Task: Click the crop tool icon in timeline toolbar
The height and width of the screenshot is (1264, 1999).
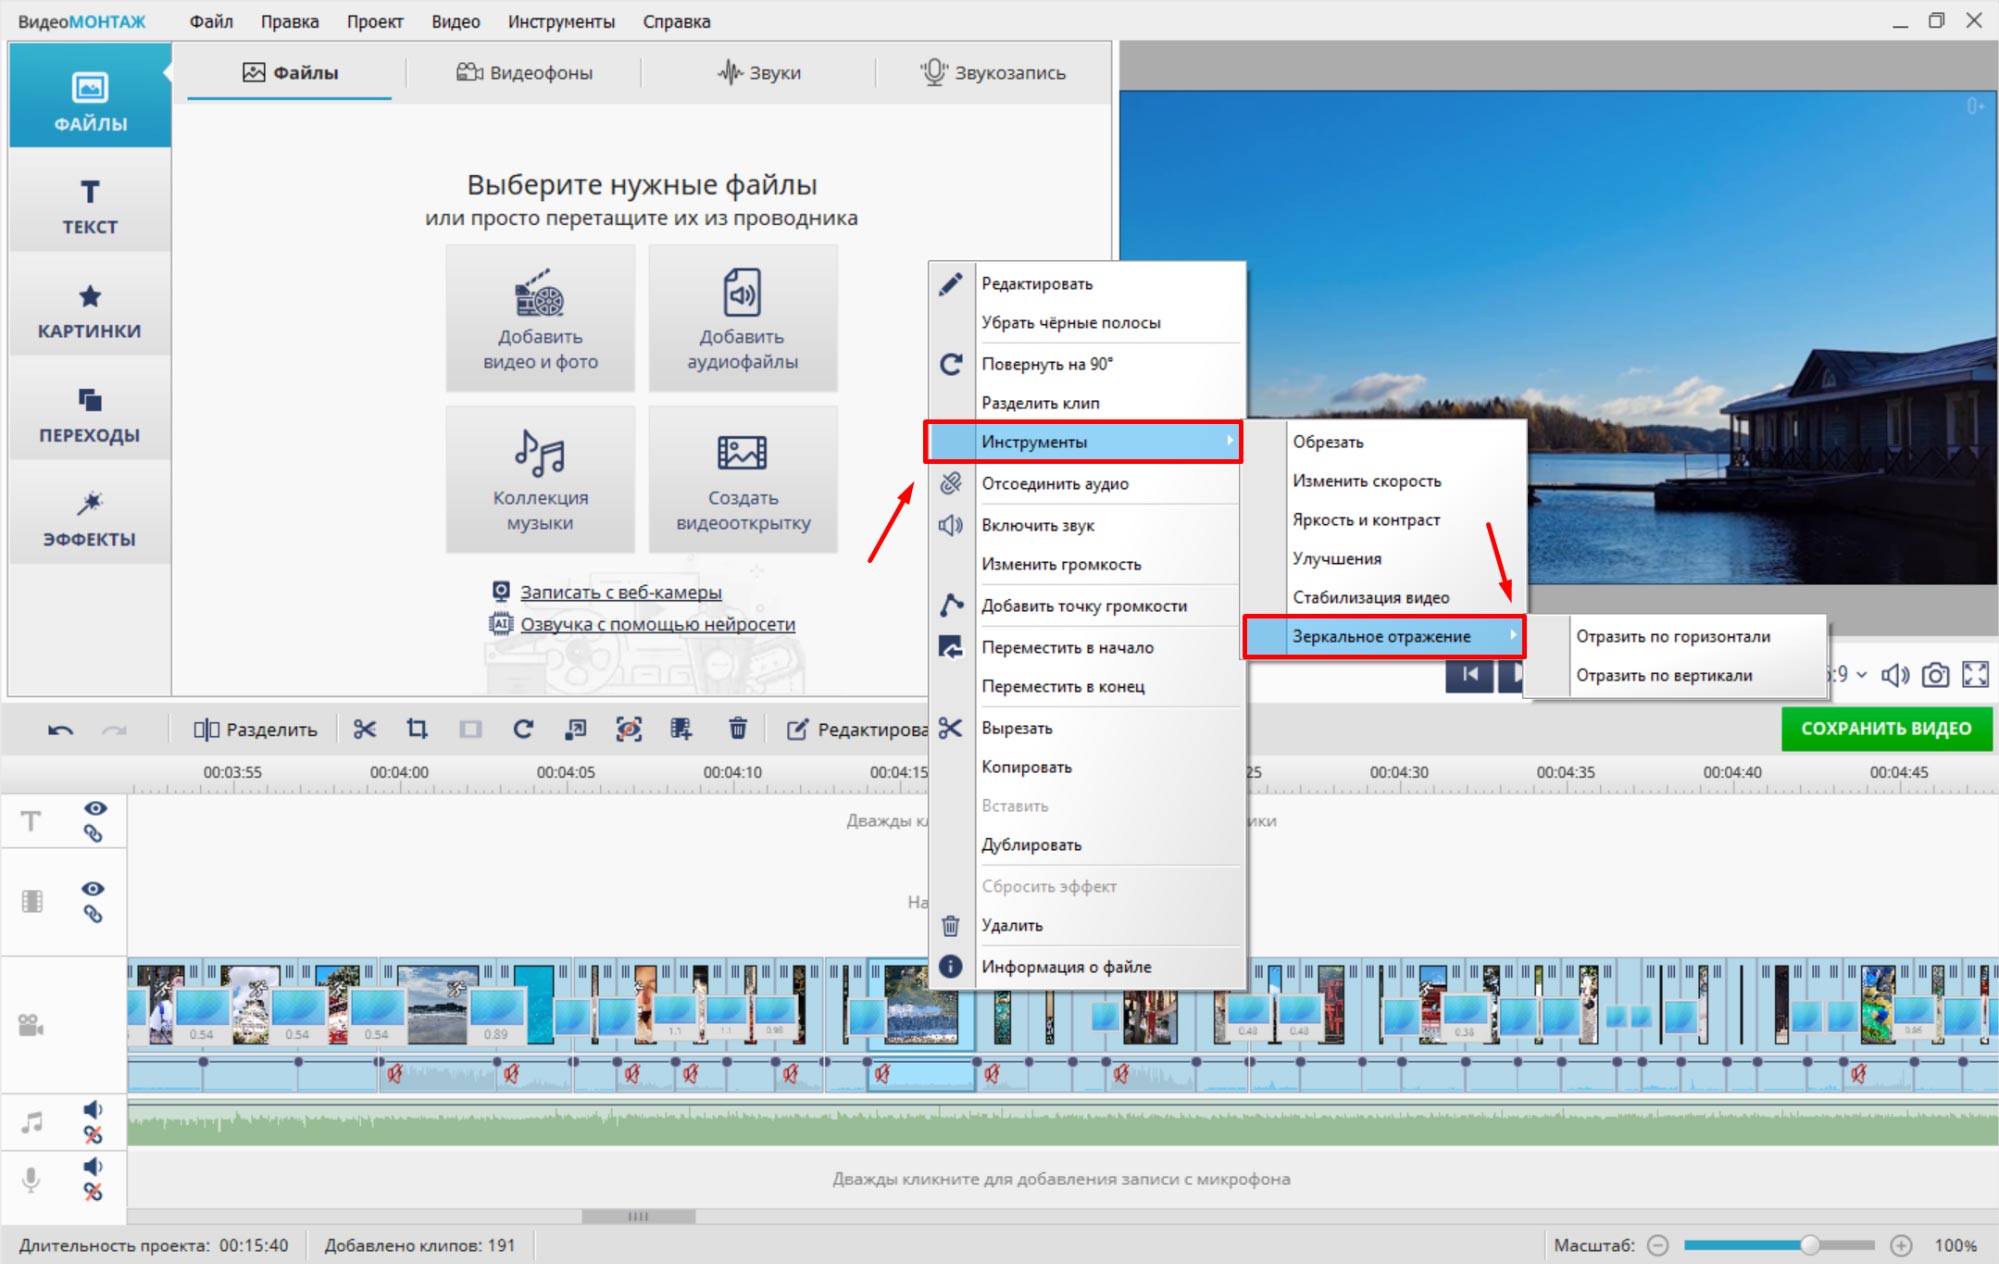Action: pos(417,729)
